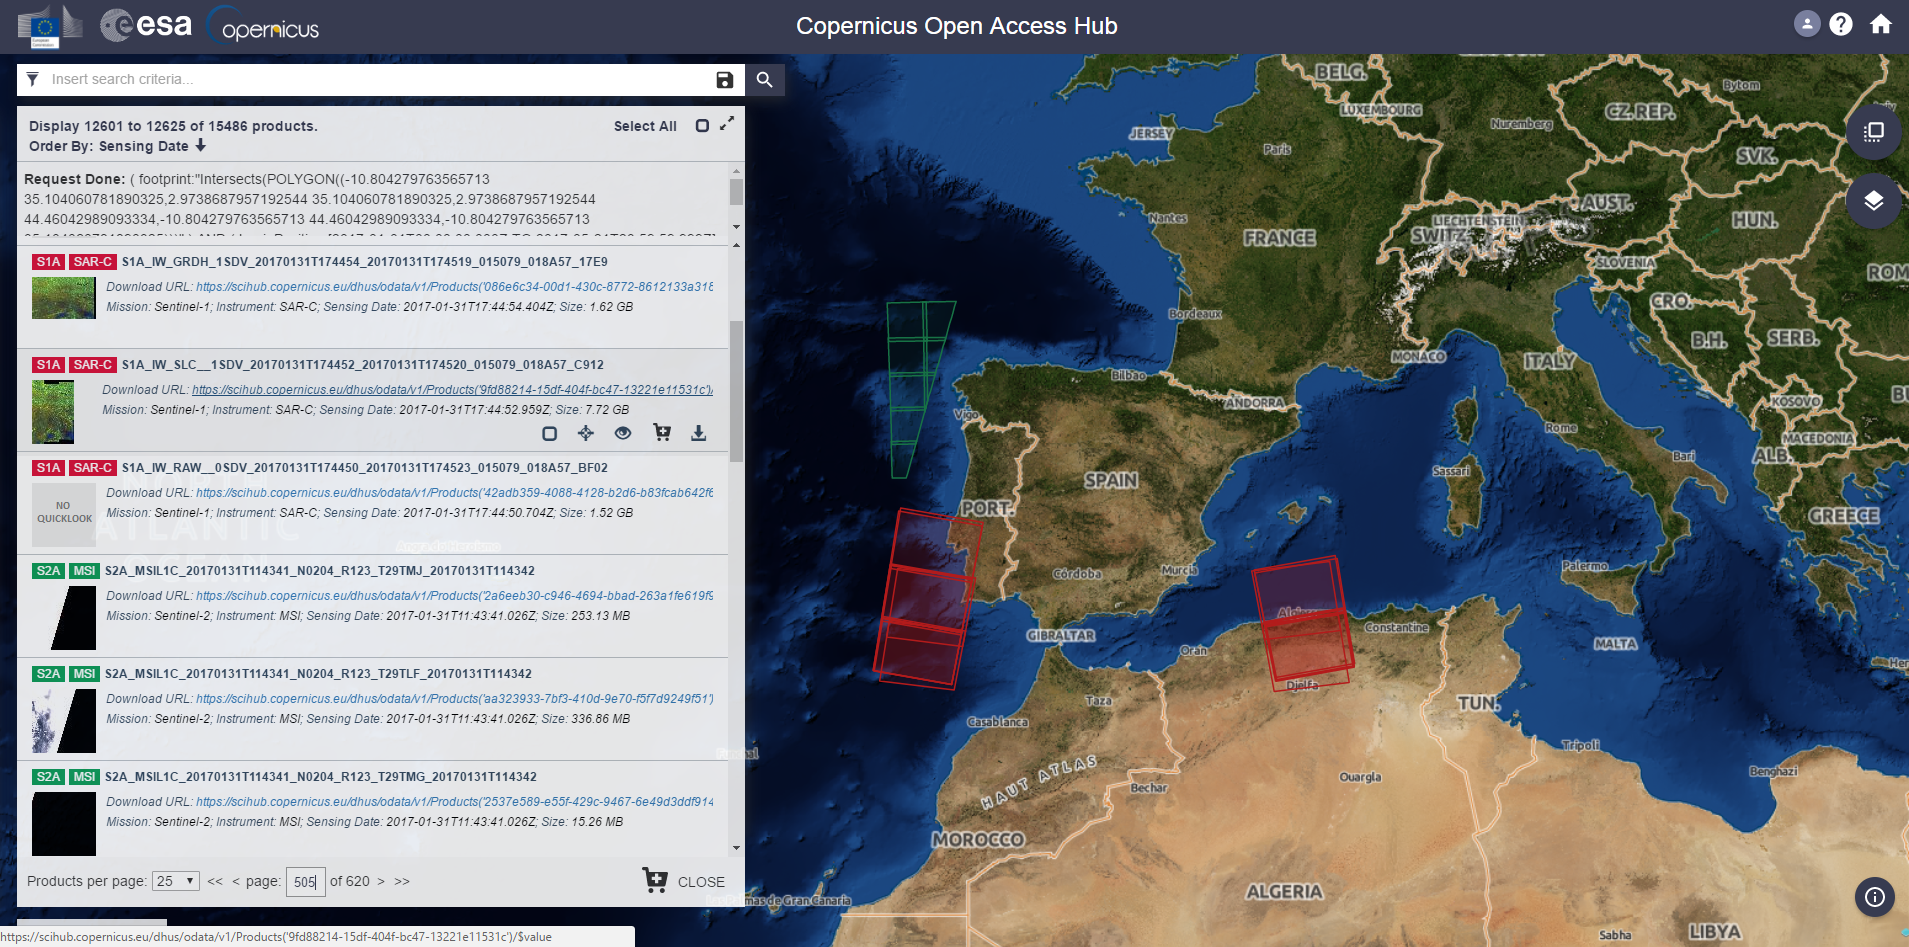1909x947 pixels.
Task: Close the results panel
Action: pyautogui.click(x=701, y=882)
